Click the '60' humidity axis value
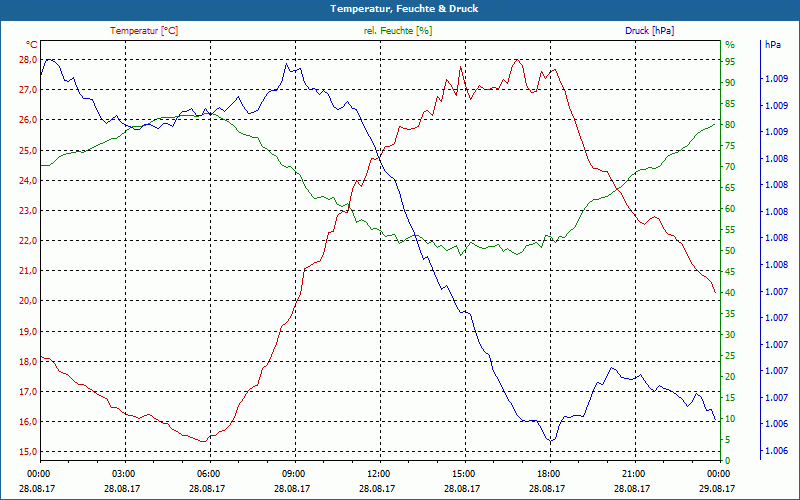The width and height of the screenshot is (800, 500). click(x=730, y=209)
